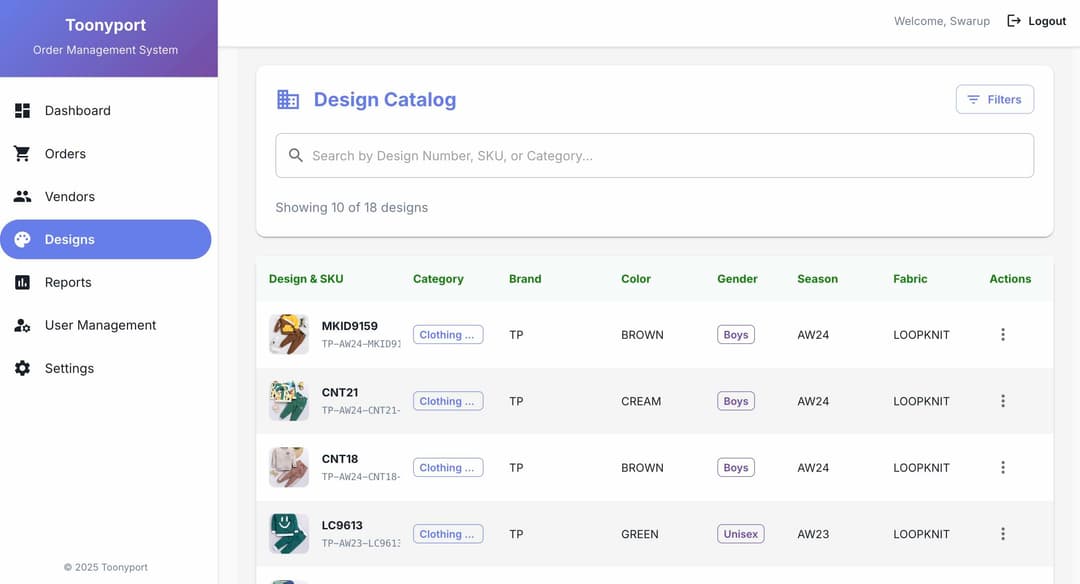This screenshot has width=1080, height=584.
Task: Open Reports via the bar chart icon
Action: [x=22, y=282]
